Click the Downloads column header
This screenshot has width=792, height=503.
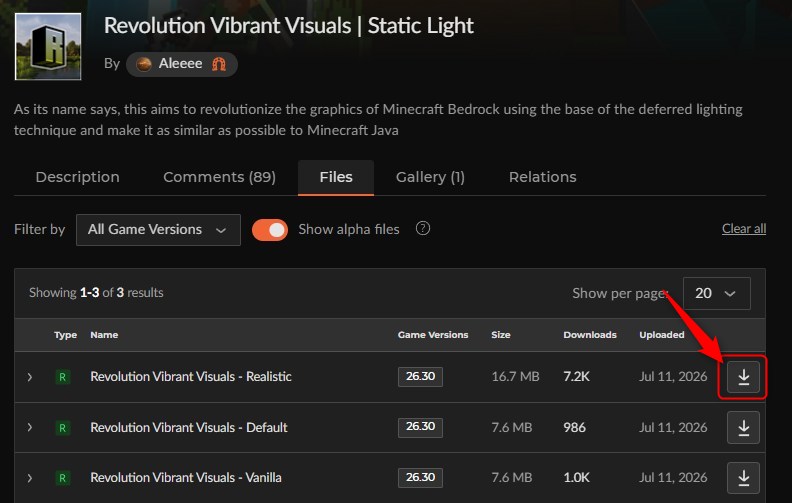pyautogui.click(x=590, y=335)
